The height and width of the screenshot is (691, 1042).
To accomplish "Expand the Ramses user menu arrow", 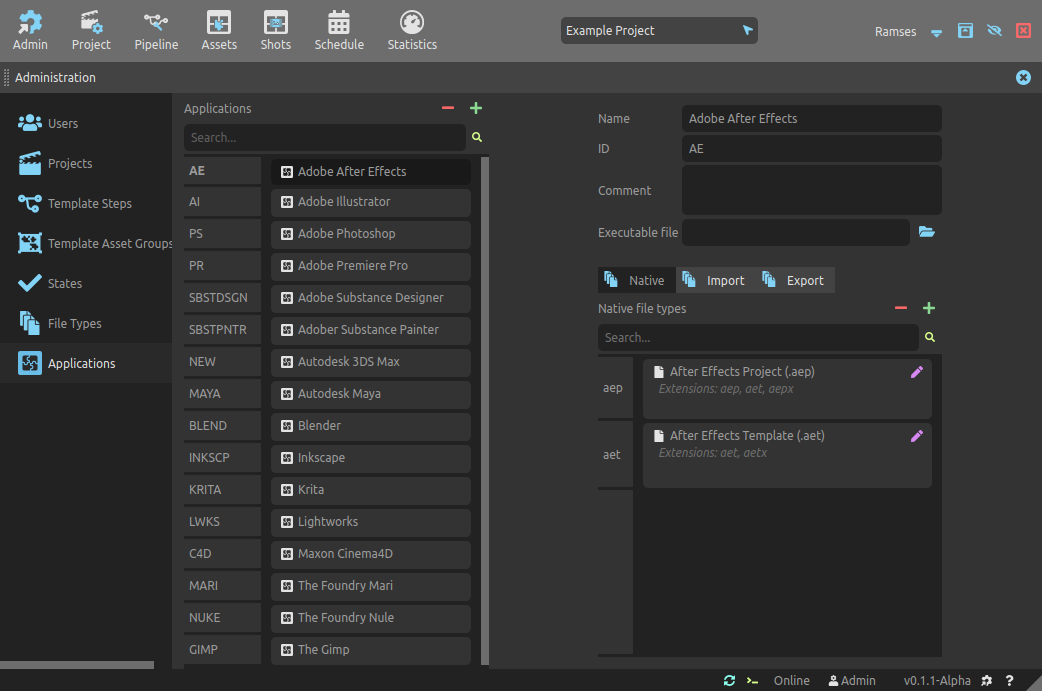I will click(x=937, y=32).
